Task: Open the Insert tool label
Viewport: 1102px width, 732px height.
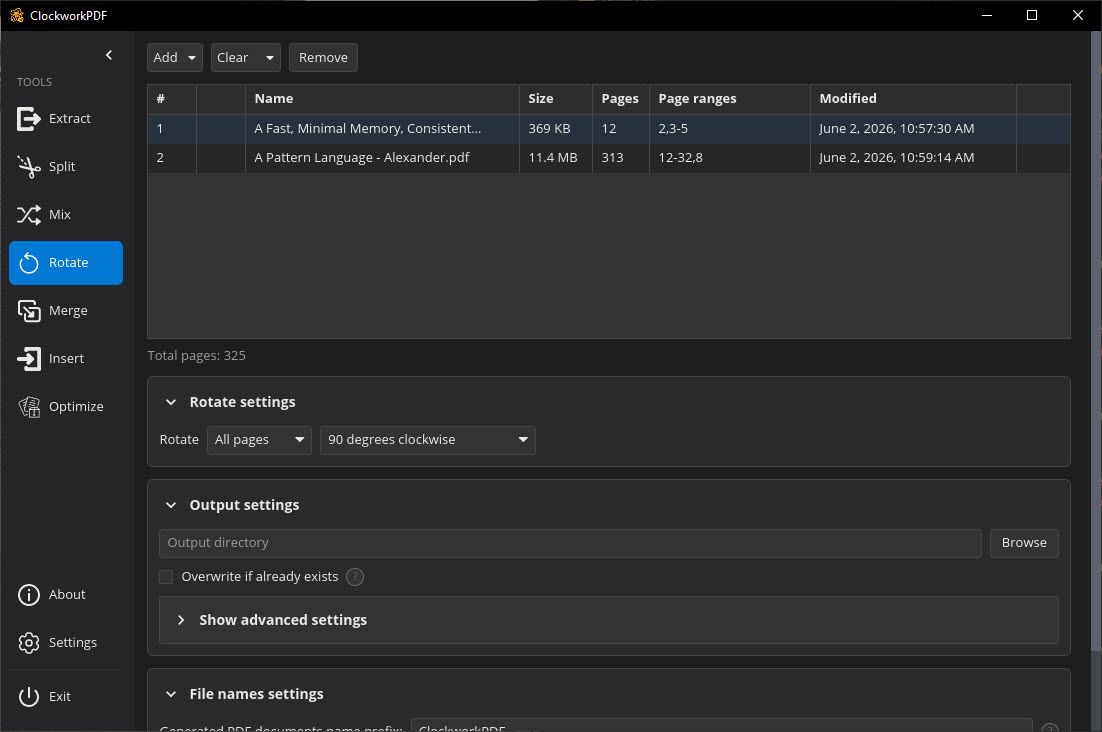Action: pos(66,358)
